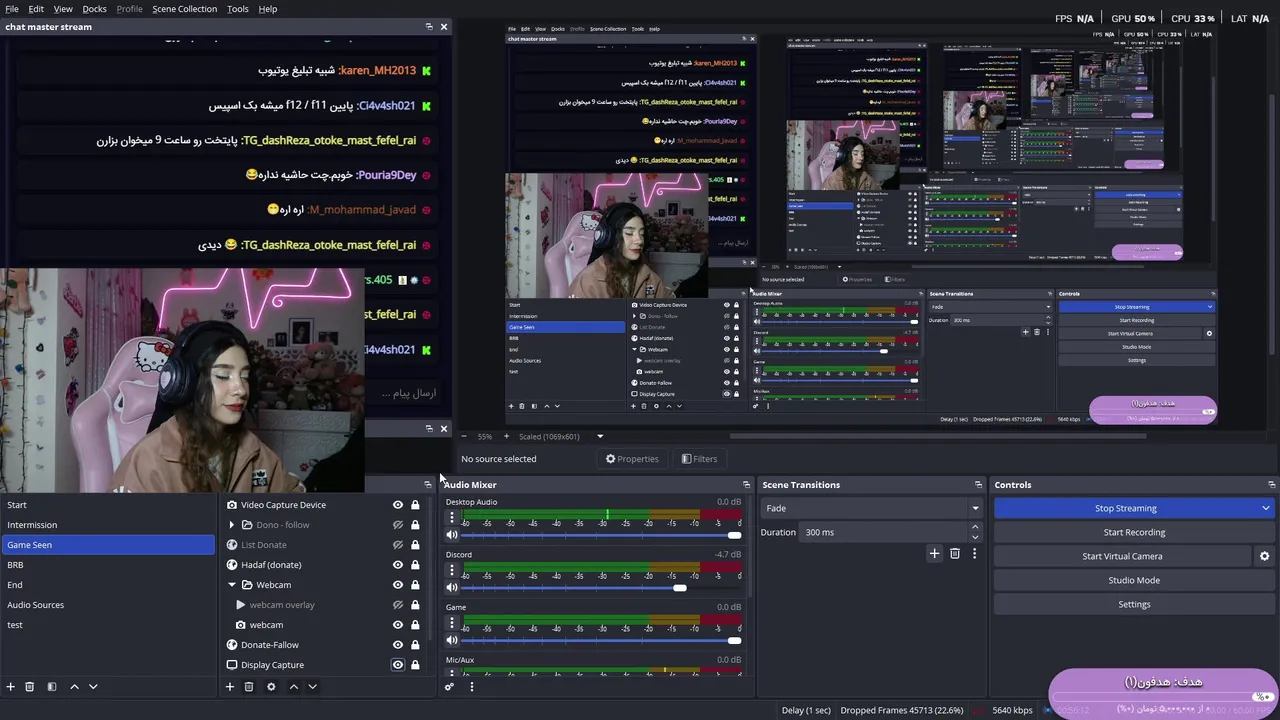
Task: Collapse the Webcam group
Action: click(232, 585)
